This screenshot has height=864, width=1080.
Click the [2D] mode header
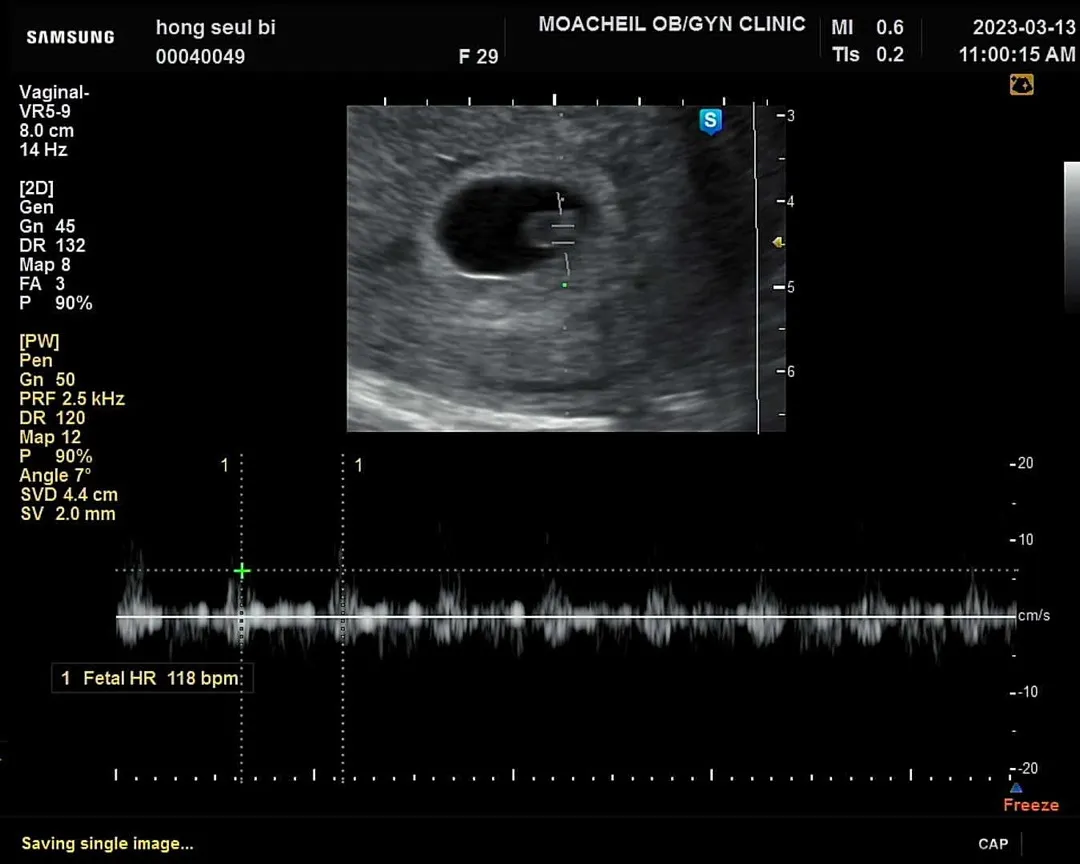coord(37,188)
